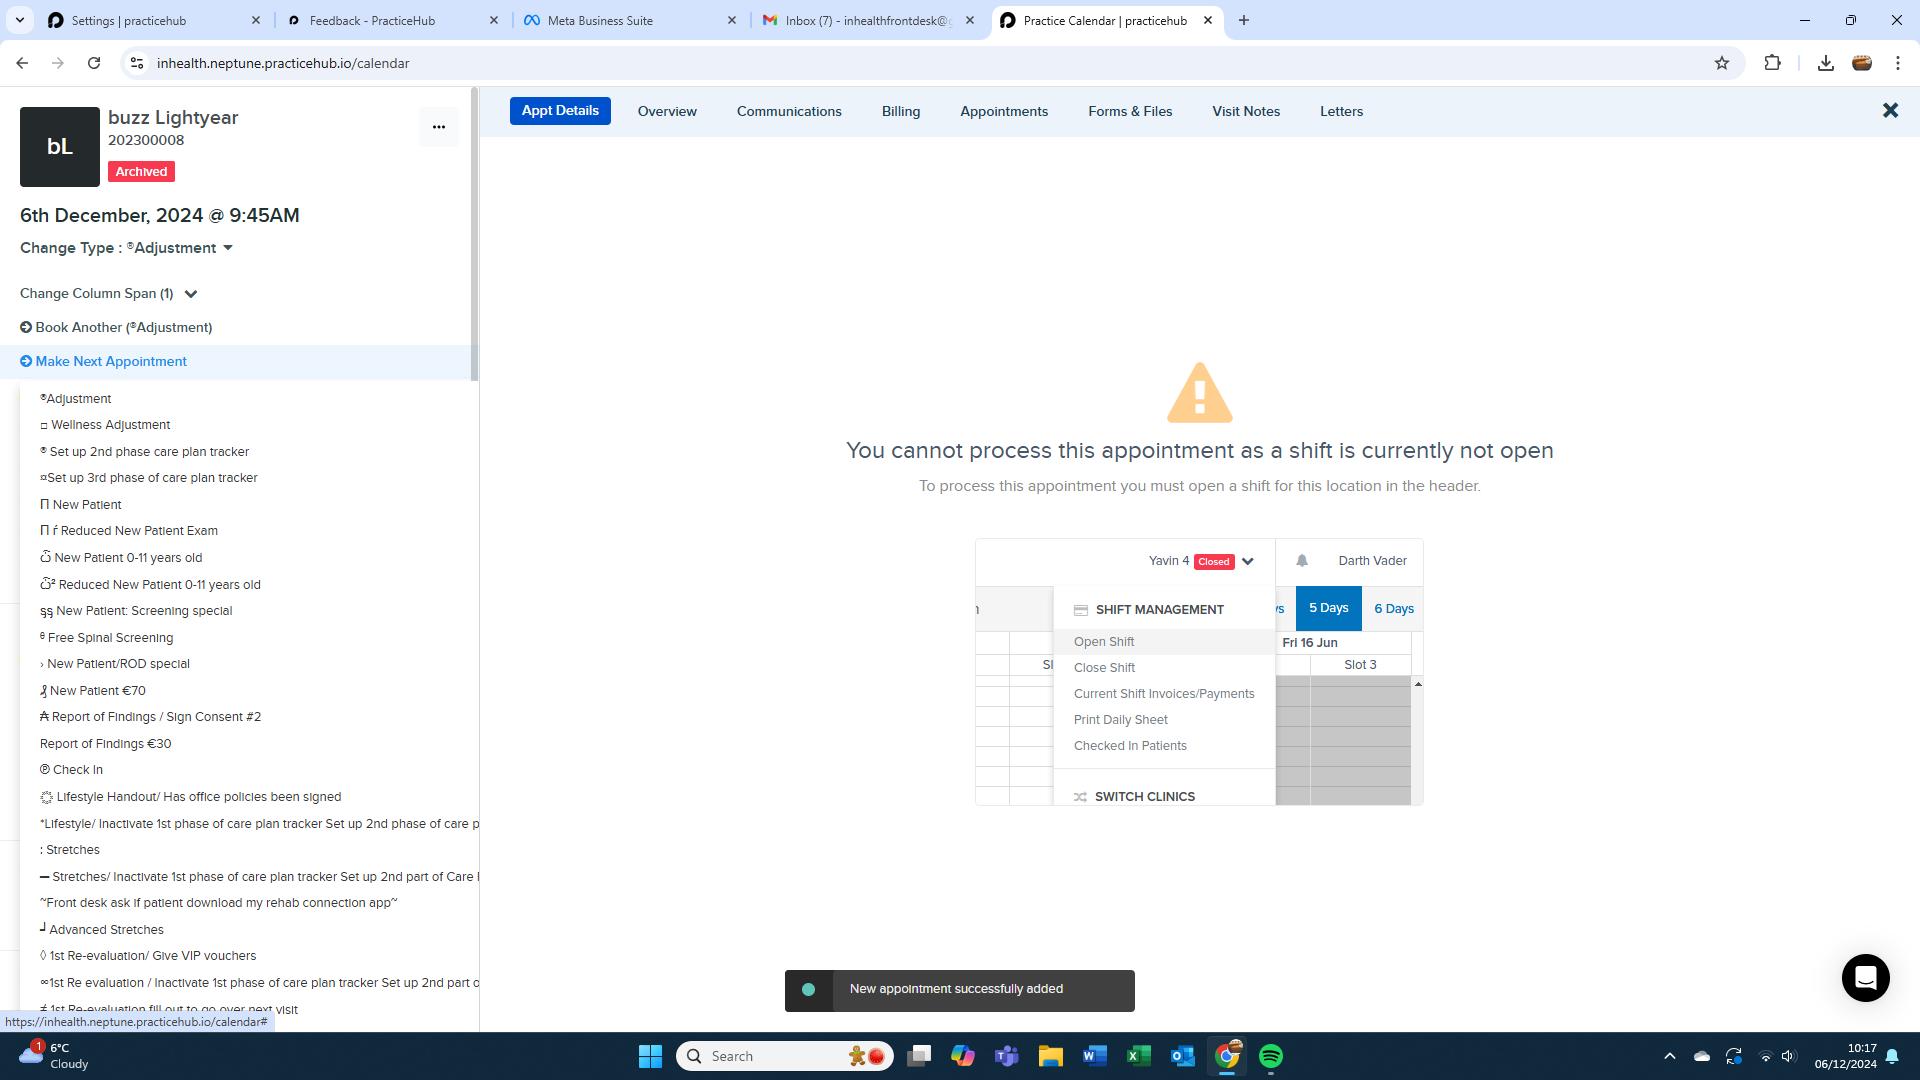Open Excel from the taskbar
Screen dimensions: 1920x1080
click(1138, 1056)
